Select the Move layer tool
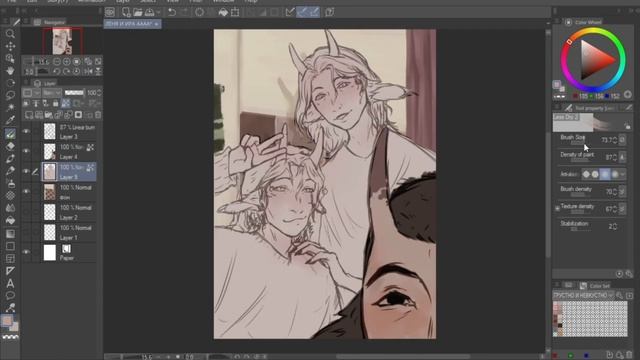This screenshot has width=640, height=360. pyautogui.click(x=10, y=46)
